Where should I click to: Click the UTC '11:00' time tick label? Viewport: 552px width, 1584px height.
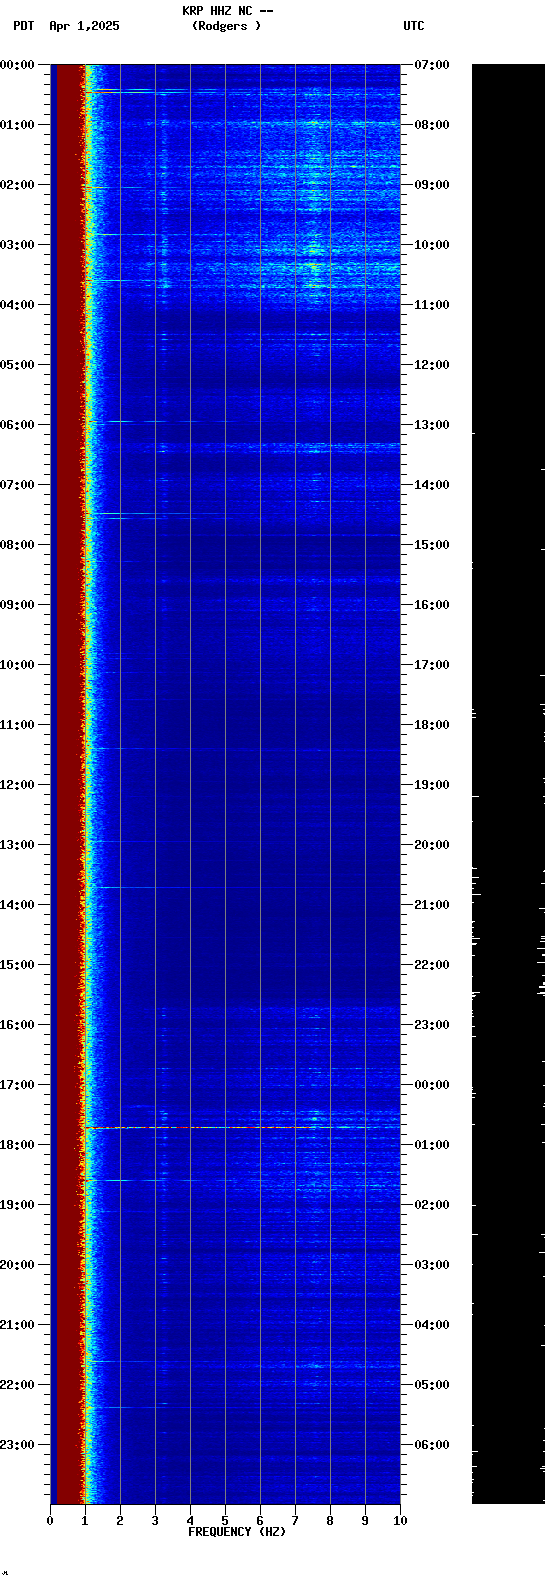[x=432, y=305]
